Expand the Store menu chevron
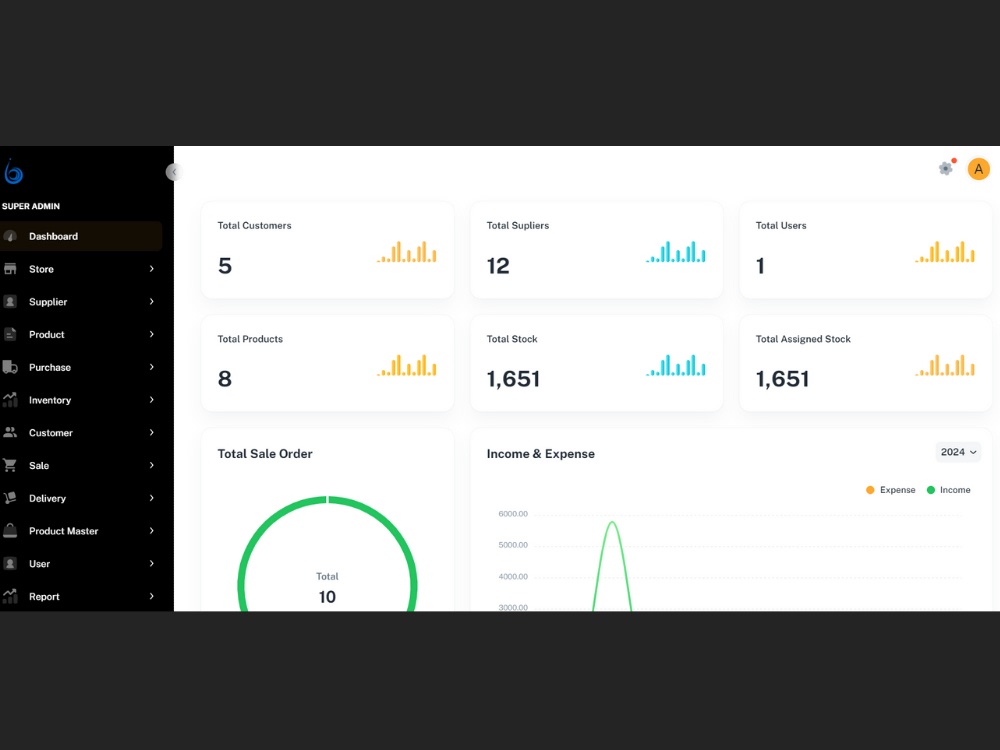This screenshot has height=750, width=1000. tap(152, 268)
